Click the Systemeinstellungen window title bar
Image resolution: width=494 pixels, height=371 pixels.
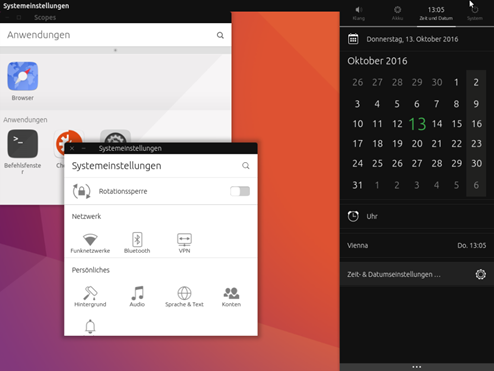(x=161, y=148)
